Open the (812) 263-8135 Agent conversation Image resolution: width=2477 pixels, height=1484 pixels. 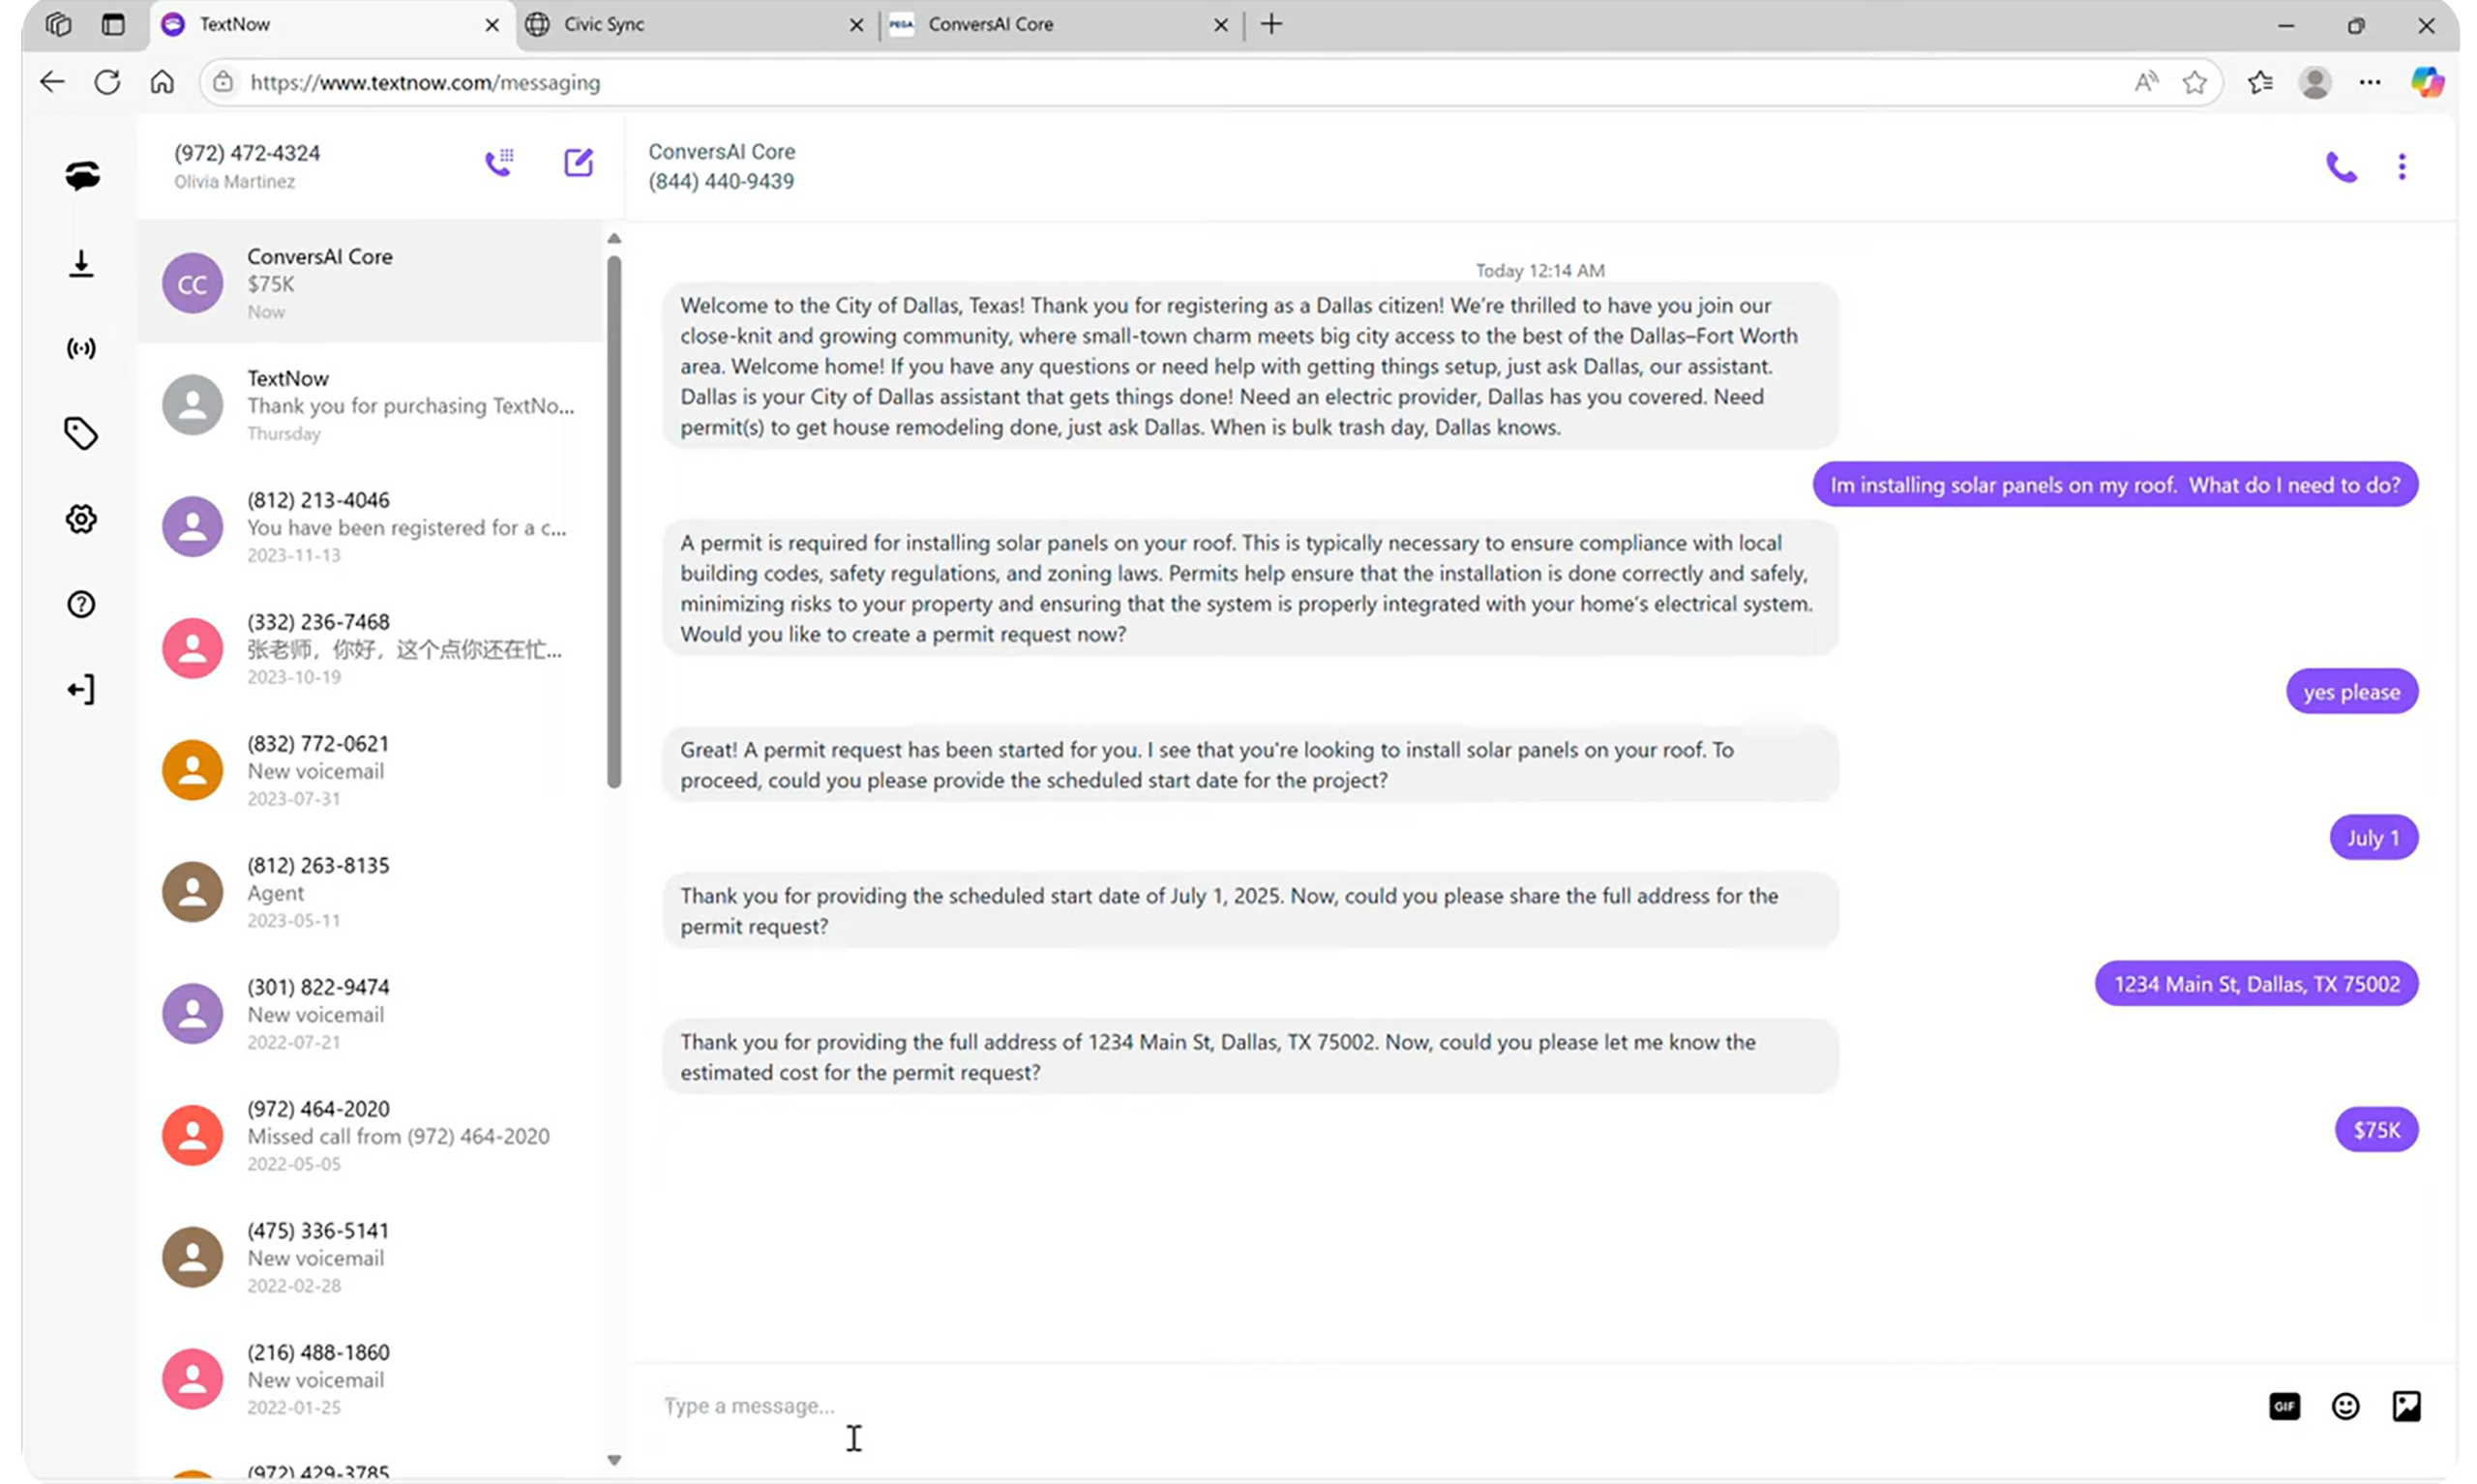coord(370,892)
